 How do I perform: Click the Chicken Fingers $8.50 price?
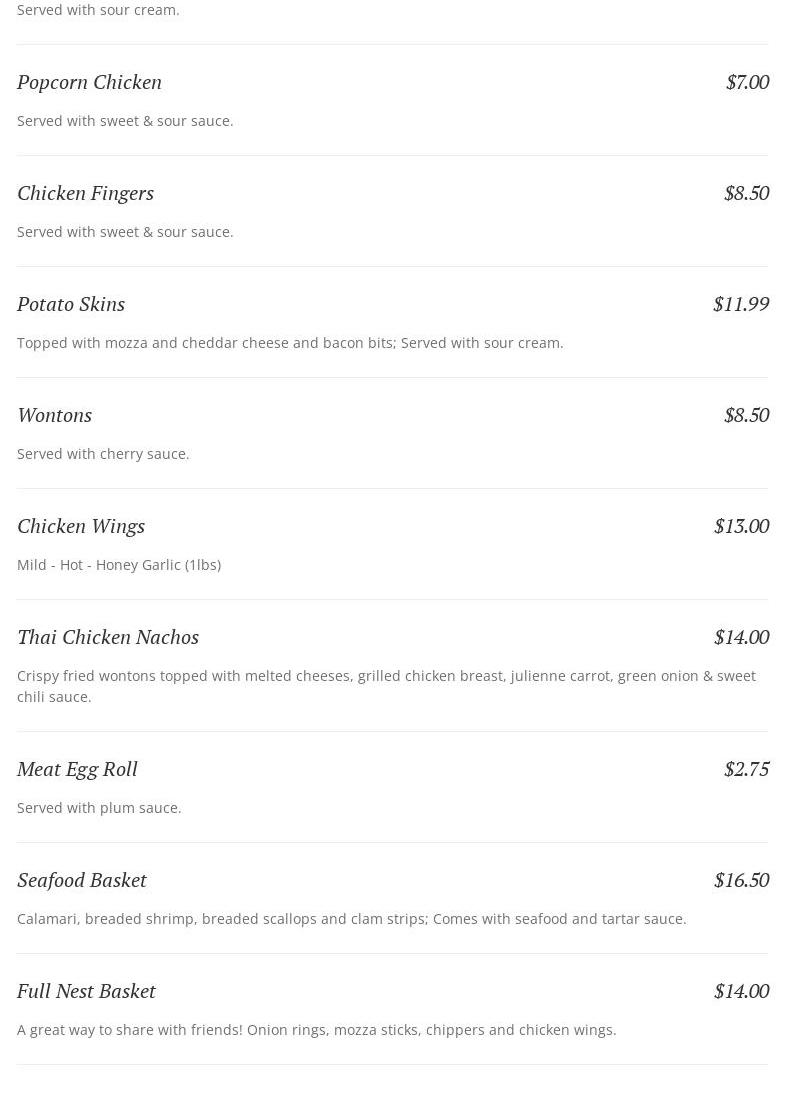tap(747, 193)
